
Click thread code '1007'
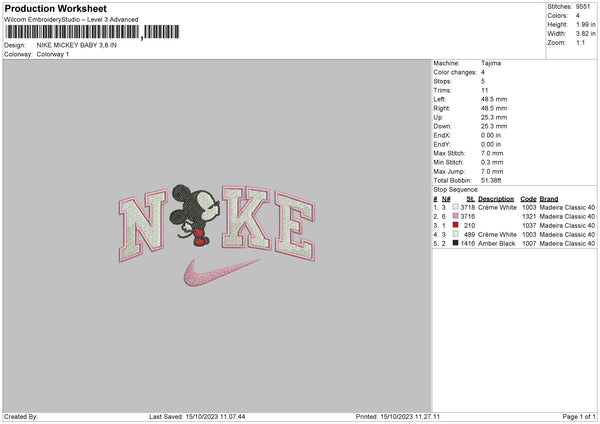[x=529, y=243]
